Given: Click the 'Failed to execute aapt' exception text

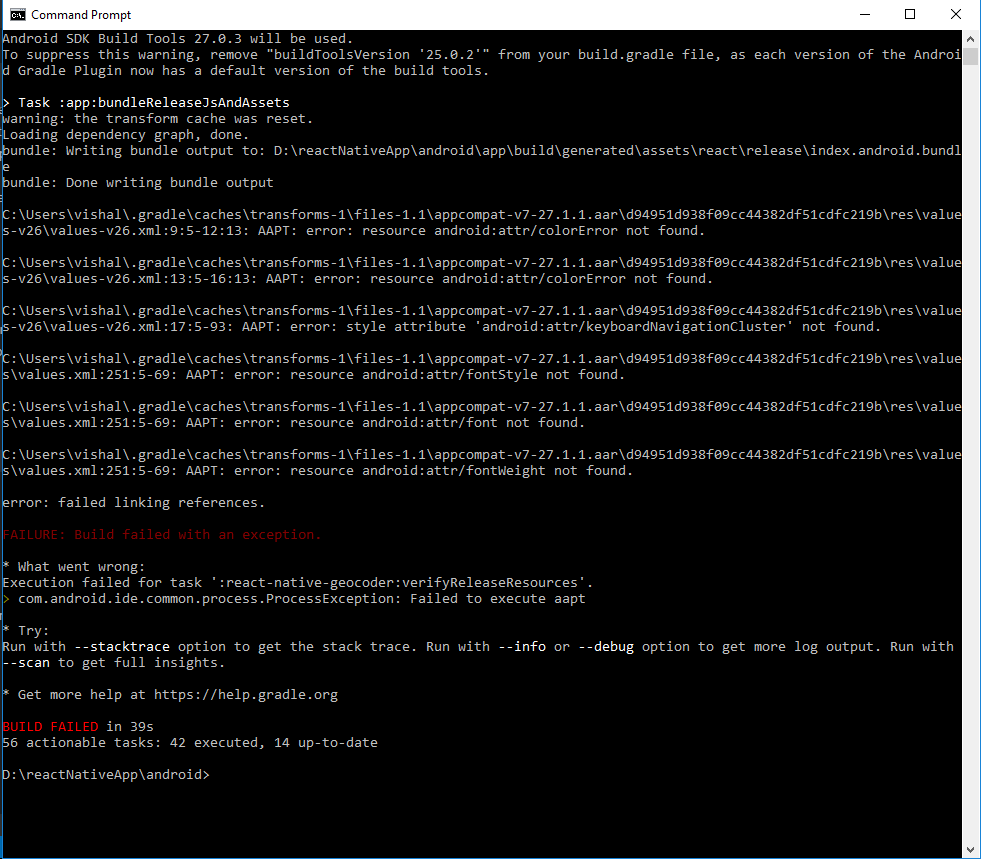Looking at the screenshot, I should tap(498, 599).
